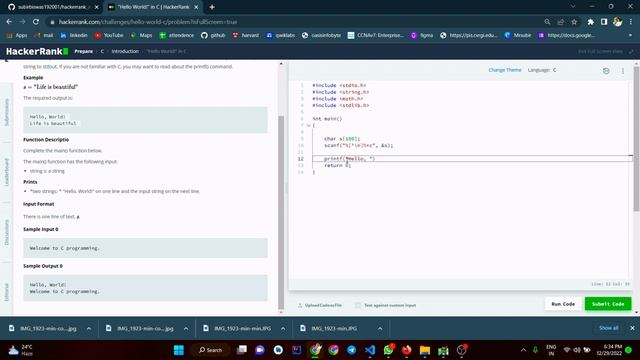The width and height of the screenshot is (640, 360).
Task: Open the figma bookmark
Action: click(x=422, y=36)
